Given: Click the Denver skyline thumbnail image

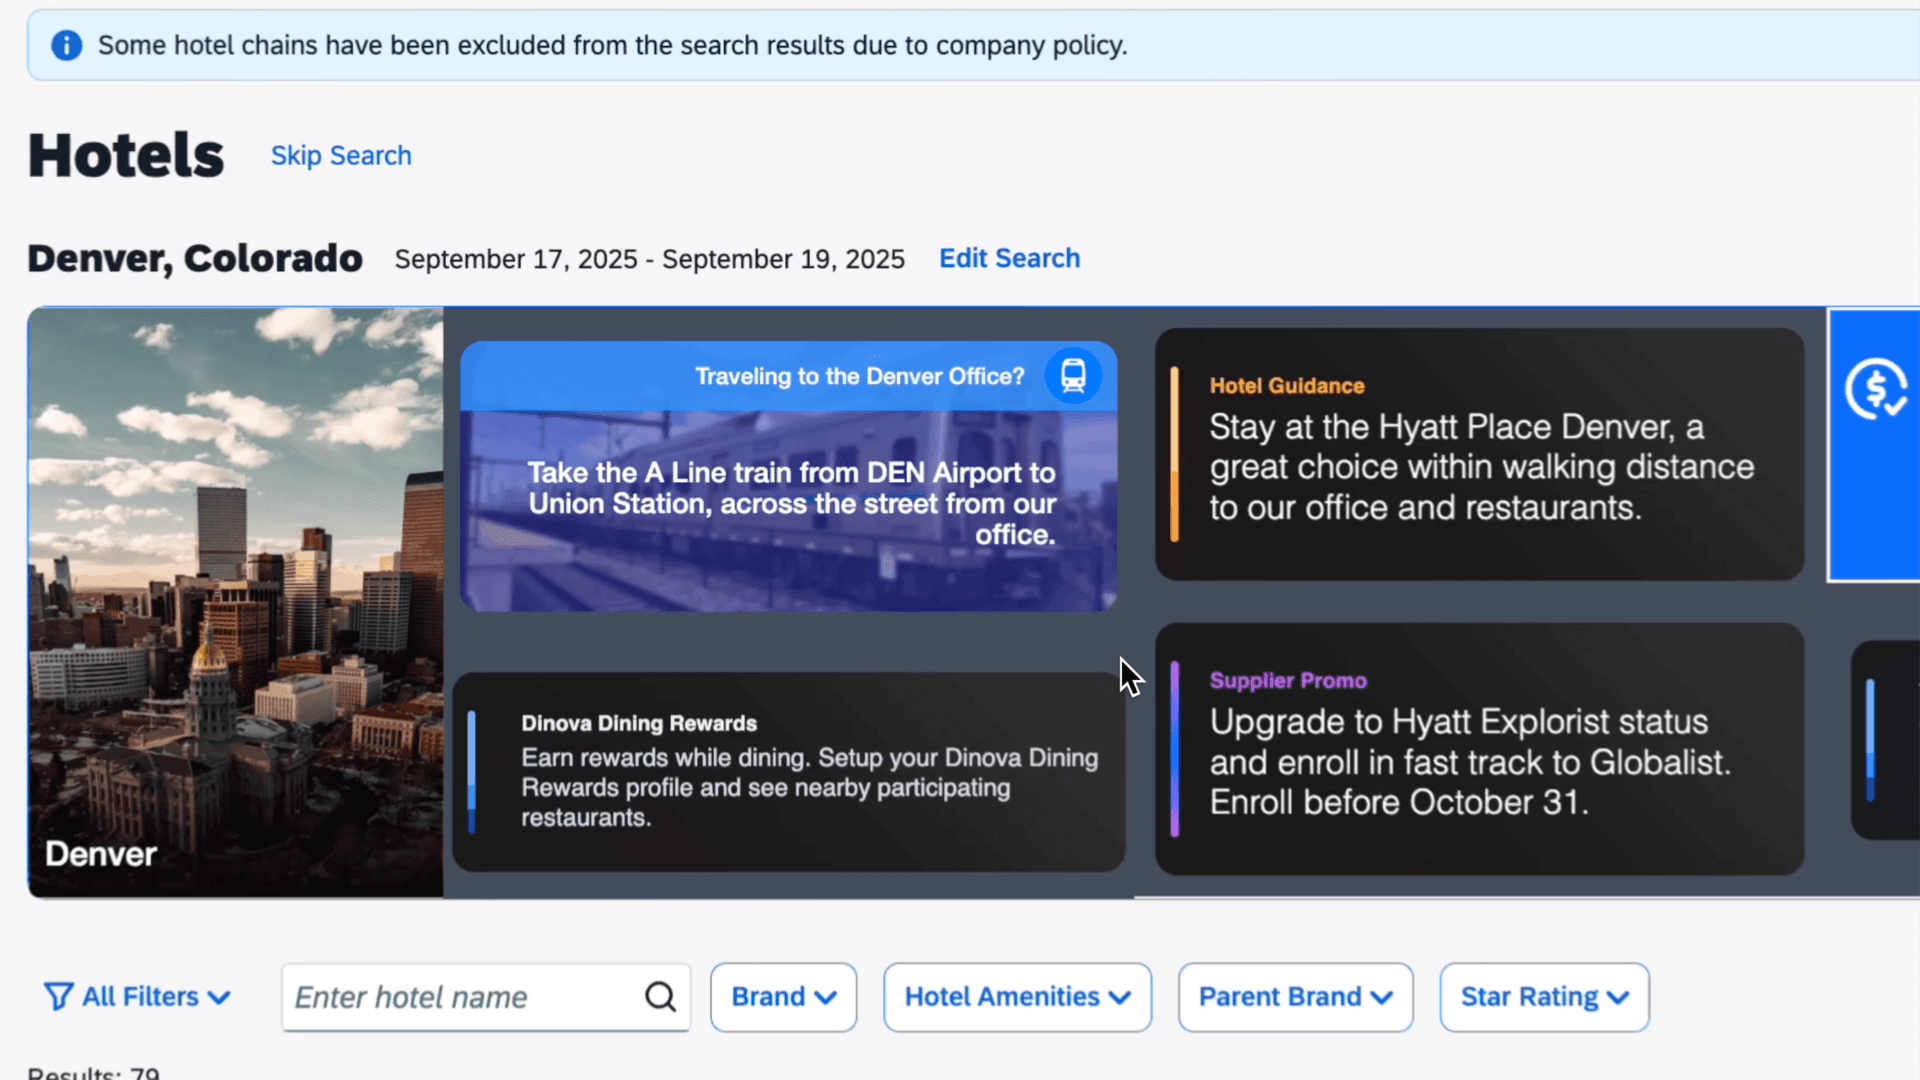Looking at the screenshot, I should point(235,600).
